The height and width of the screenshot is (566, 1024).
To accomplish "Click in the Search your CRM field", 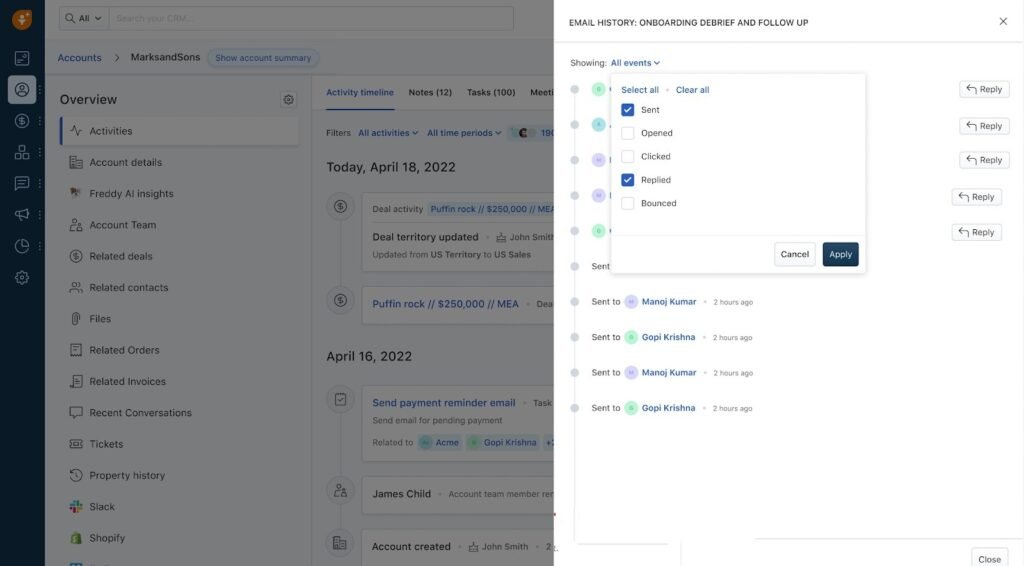I will point(310,18).
